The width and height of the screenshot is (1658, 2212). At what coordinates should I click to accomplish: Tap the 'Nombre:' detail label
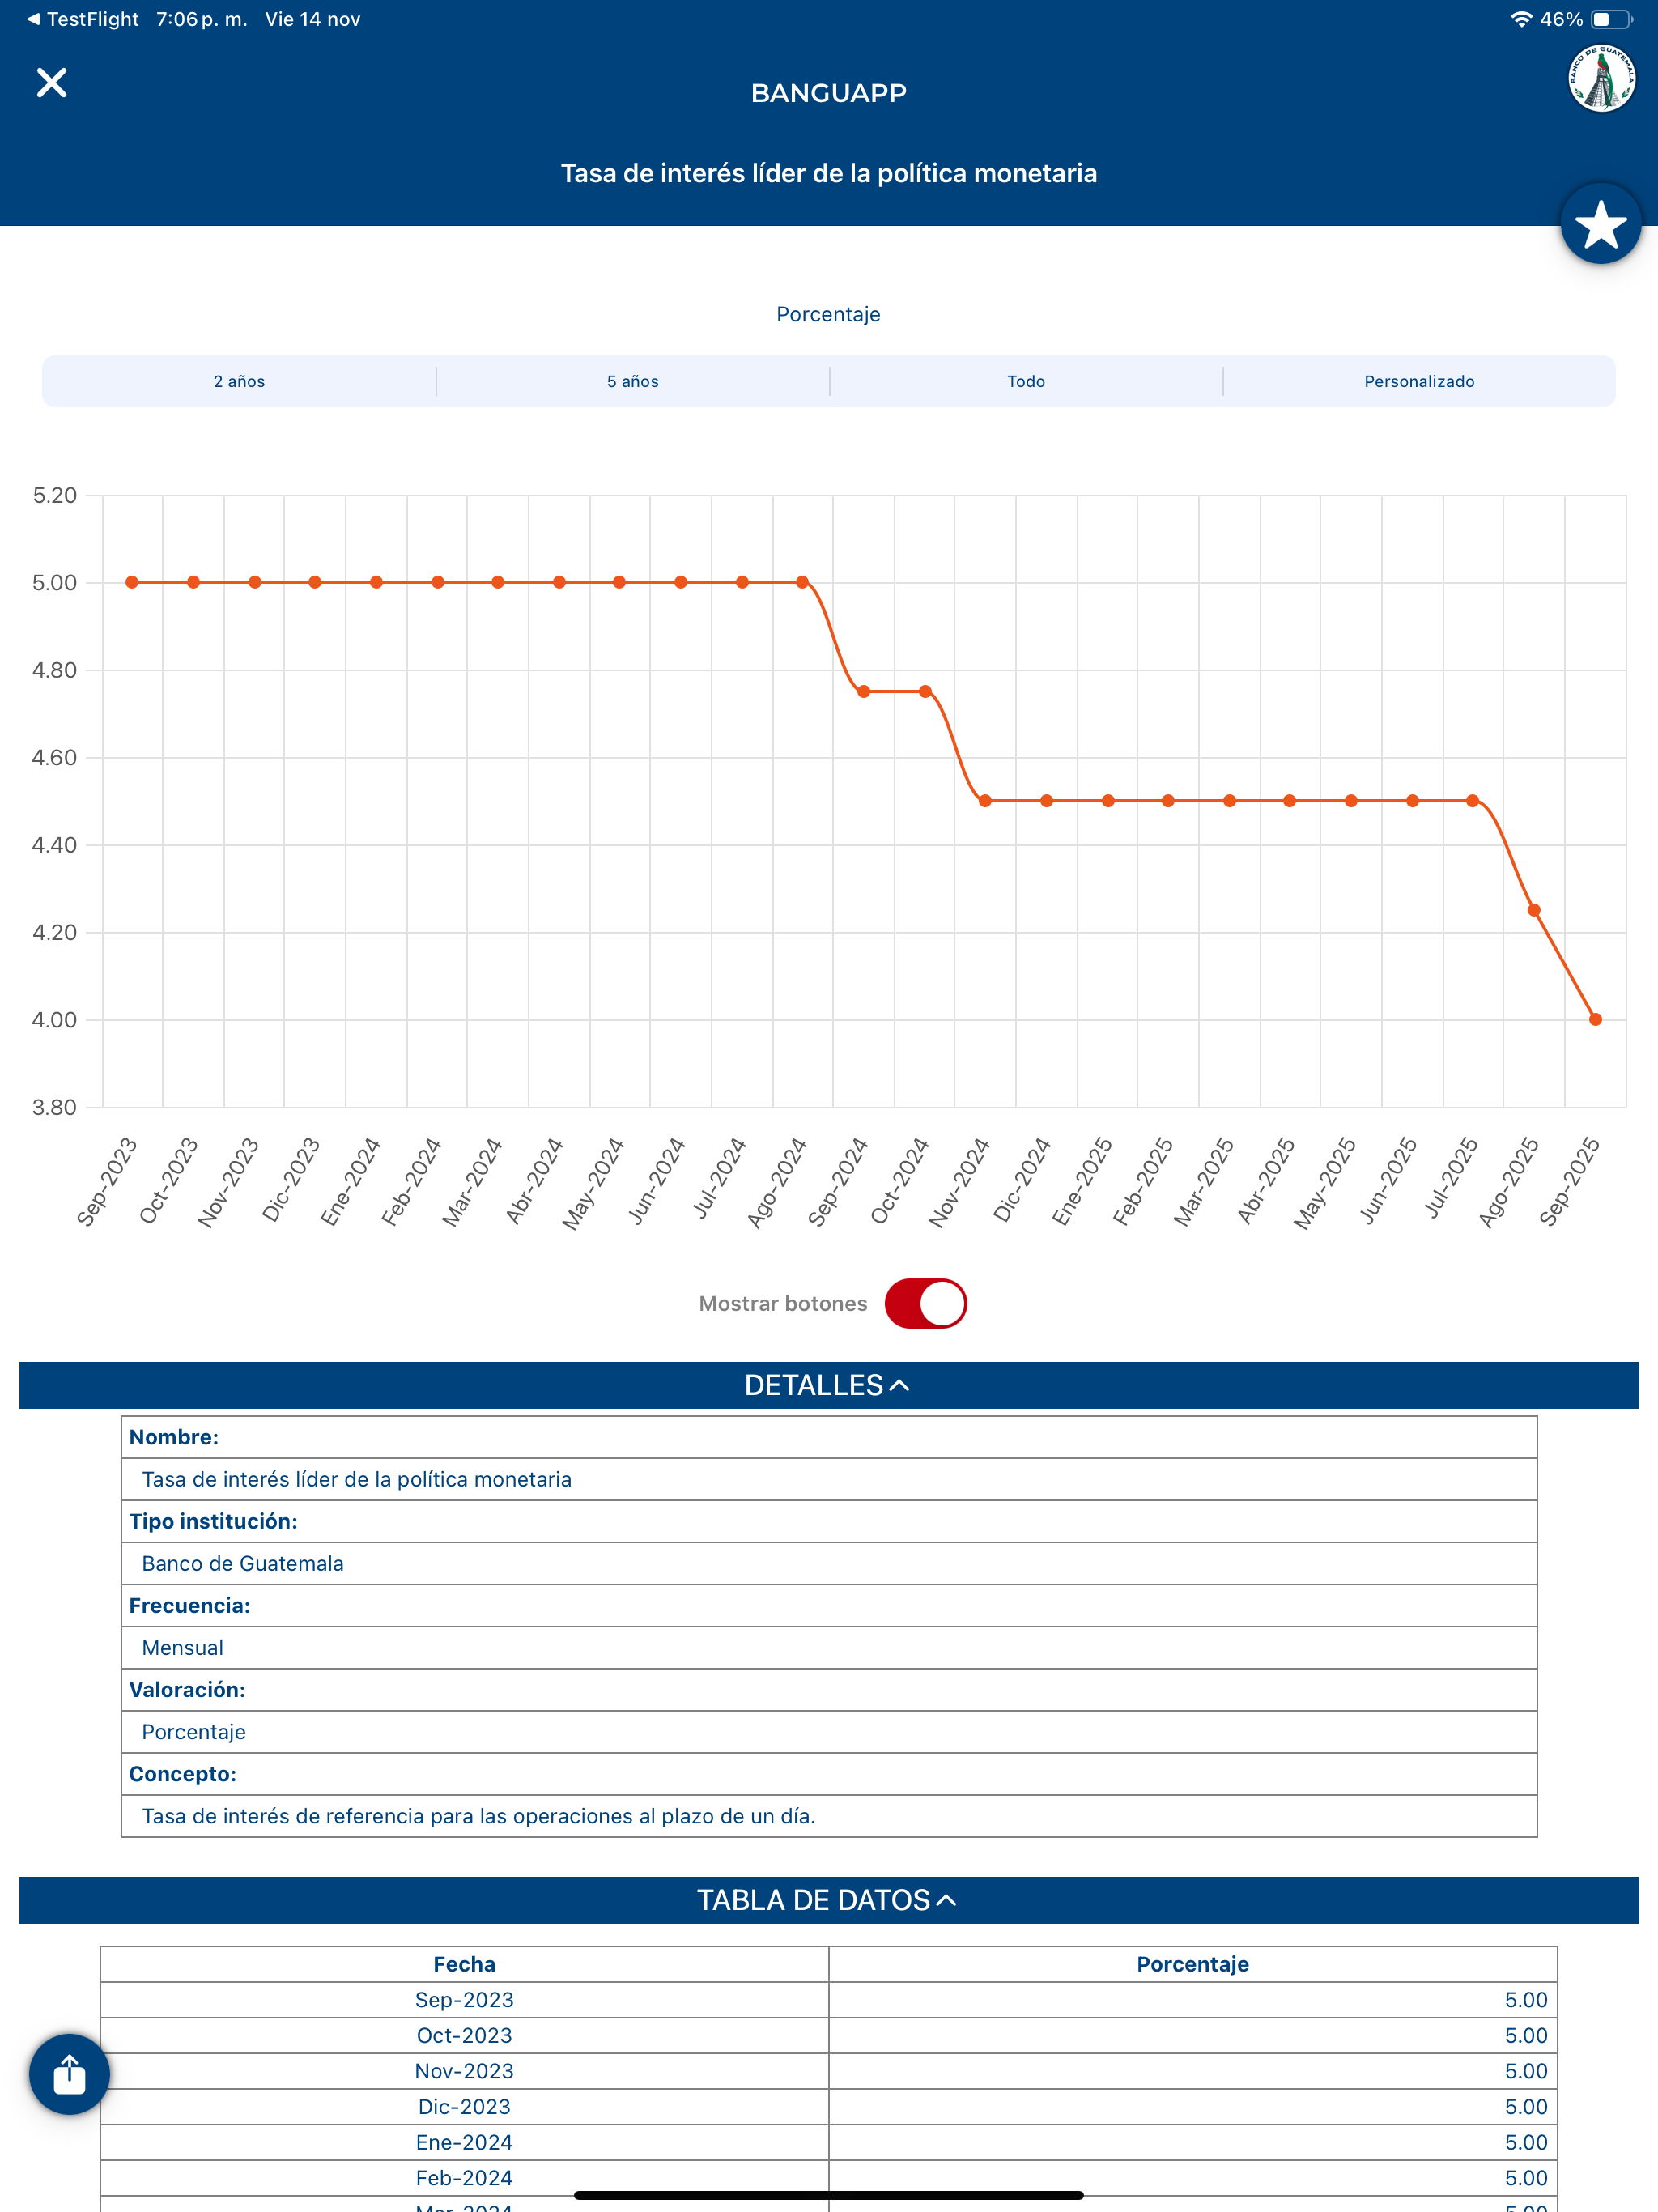click(x=174, y=1437)
